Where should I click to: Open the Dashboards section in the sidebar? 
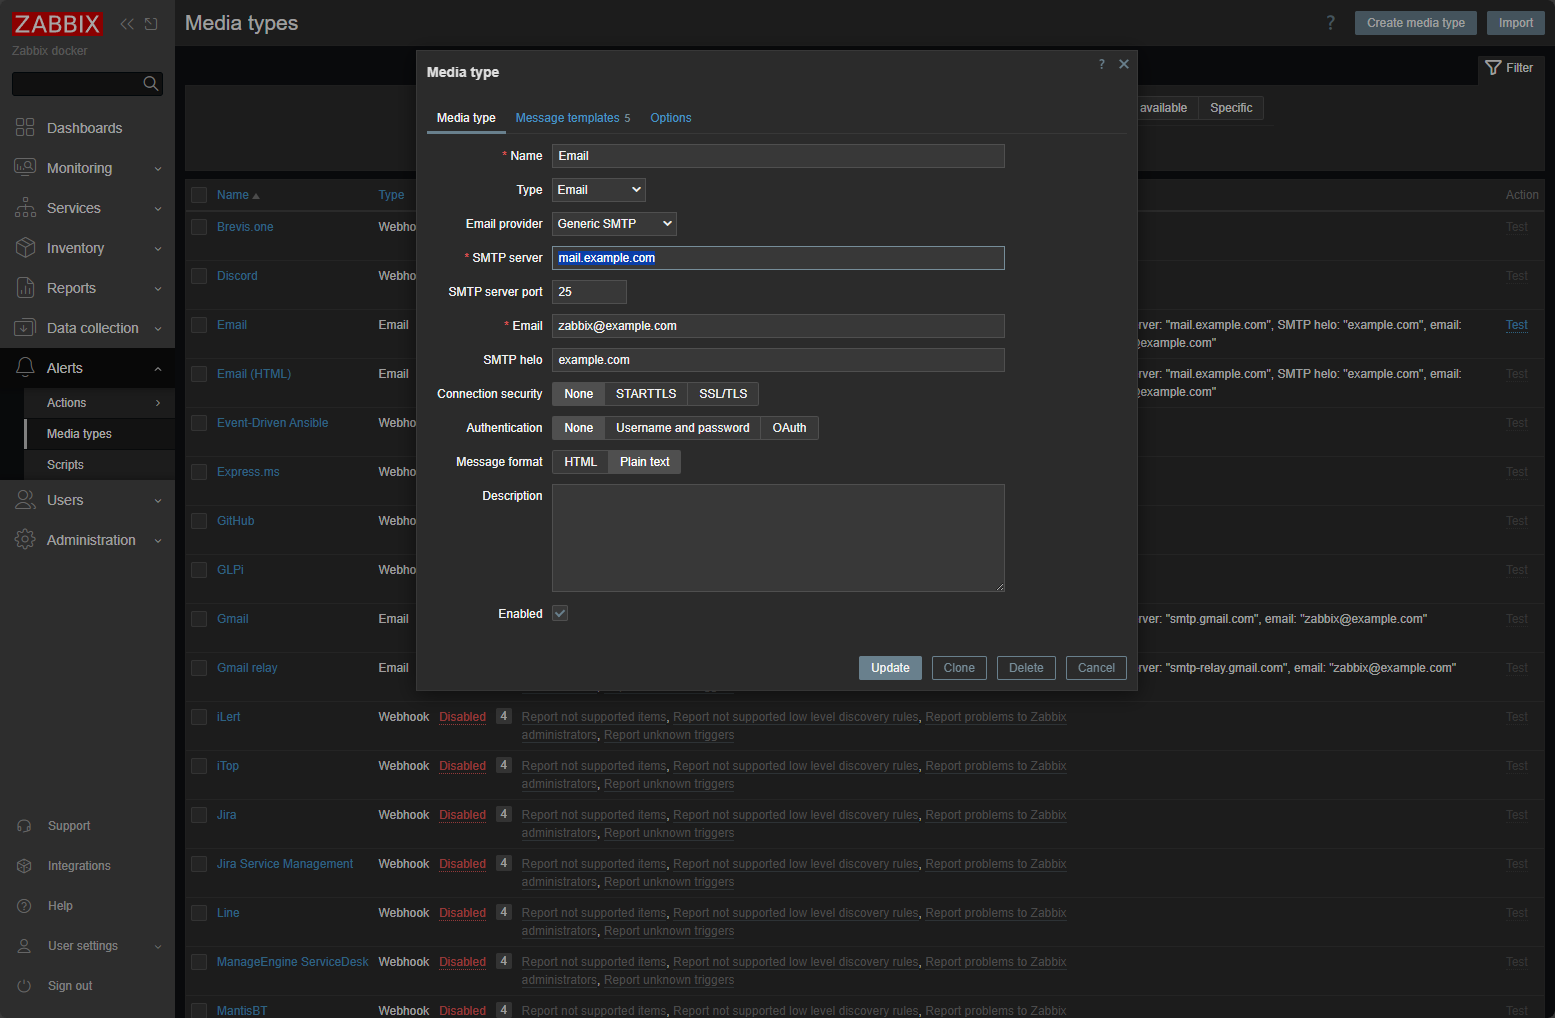tap(84, 127)
